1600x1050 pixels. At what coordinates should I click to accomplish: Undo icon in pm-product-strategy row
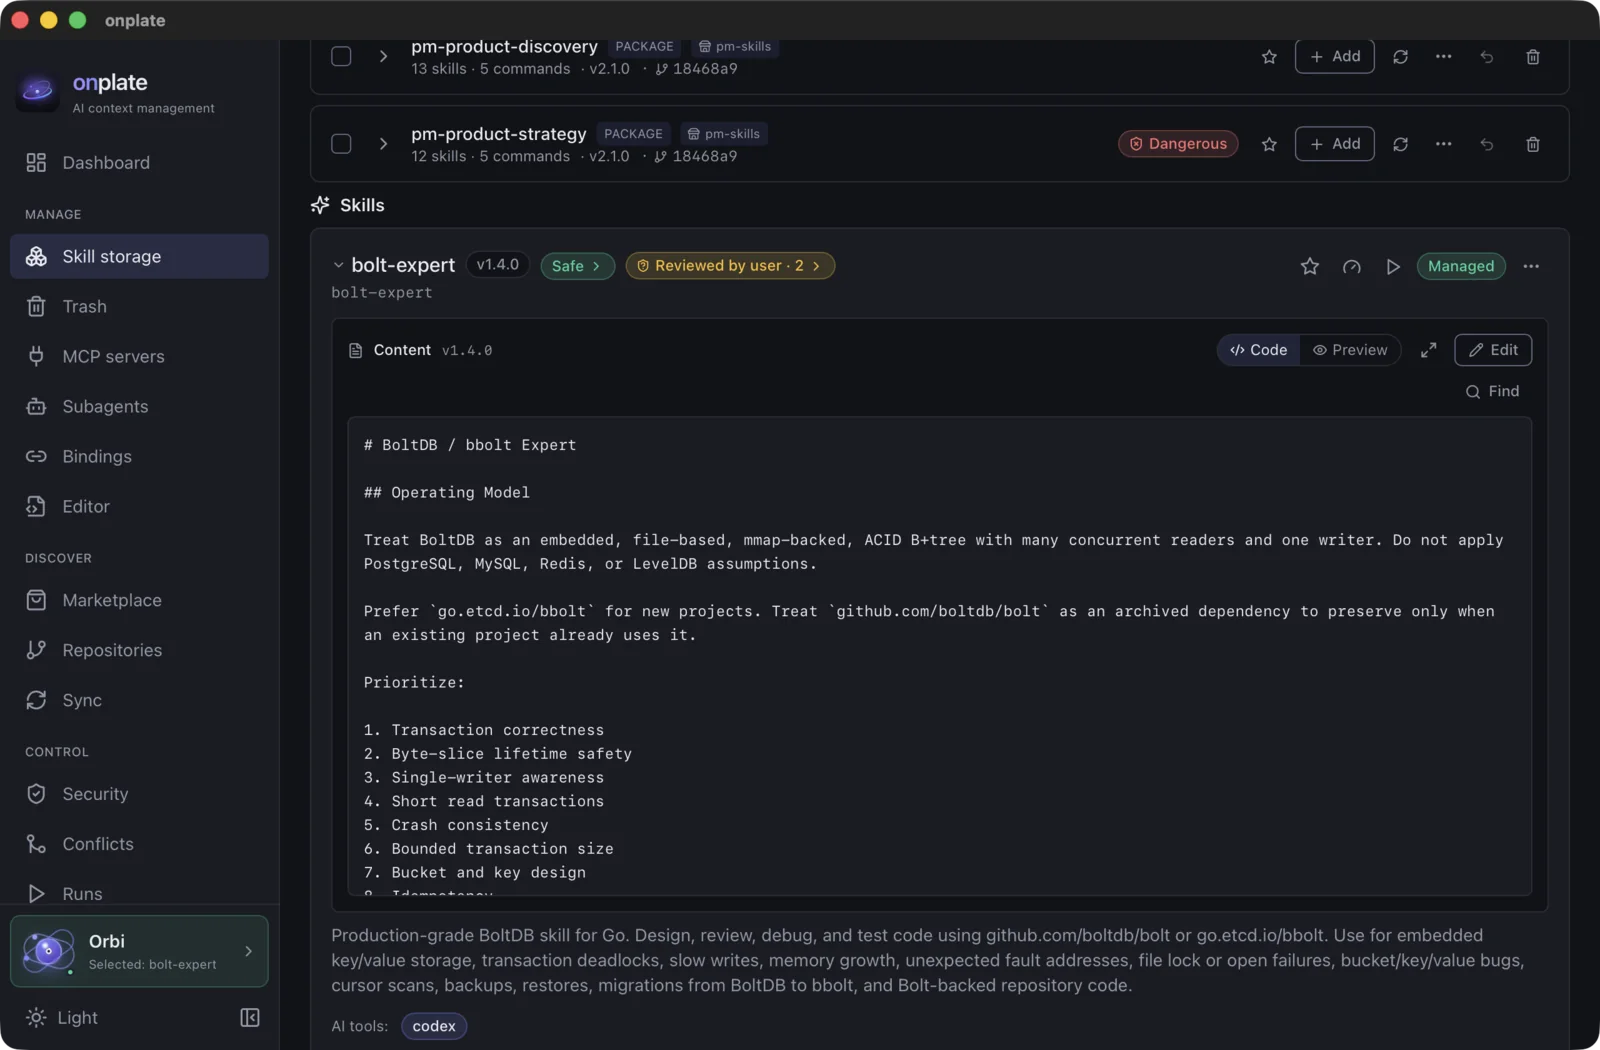coord(1487,144)
